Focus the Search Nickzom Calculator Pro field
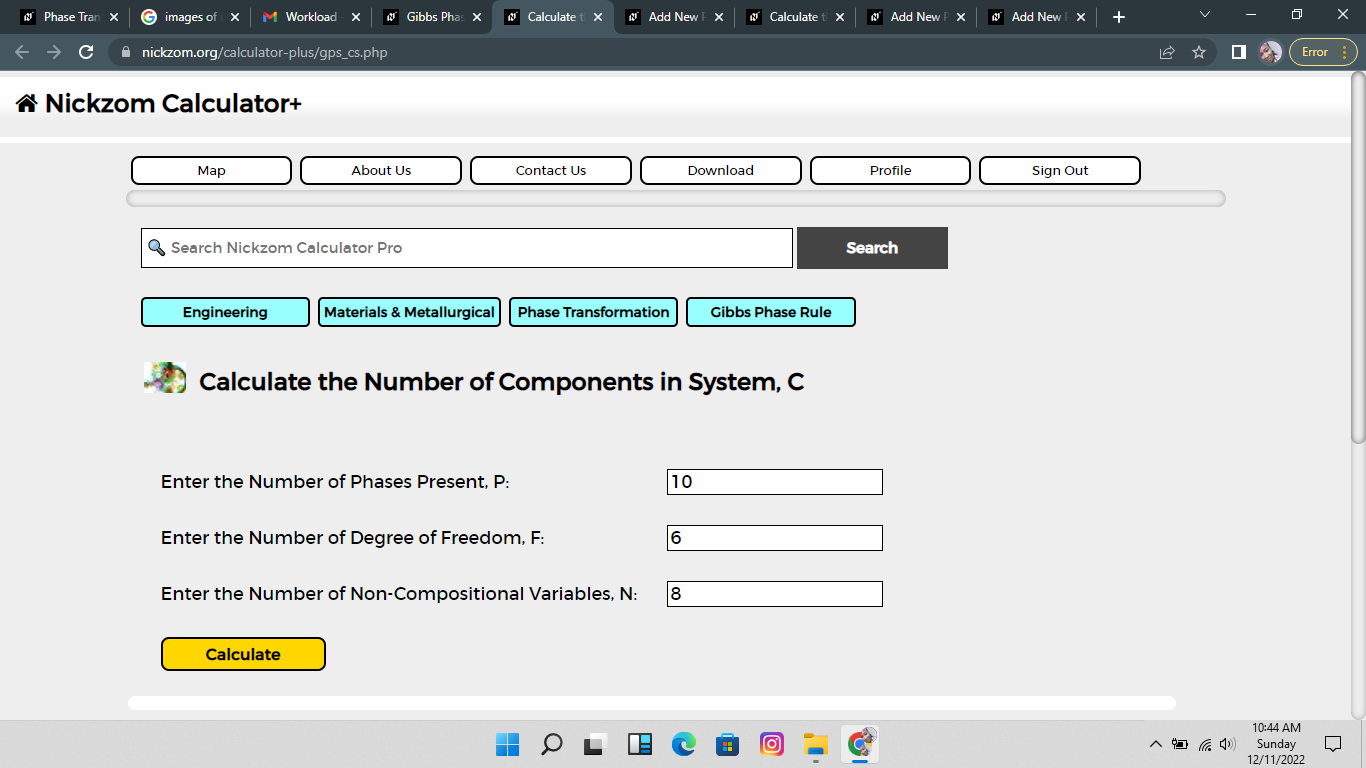 (467, 248)
